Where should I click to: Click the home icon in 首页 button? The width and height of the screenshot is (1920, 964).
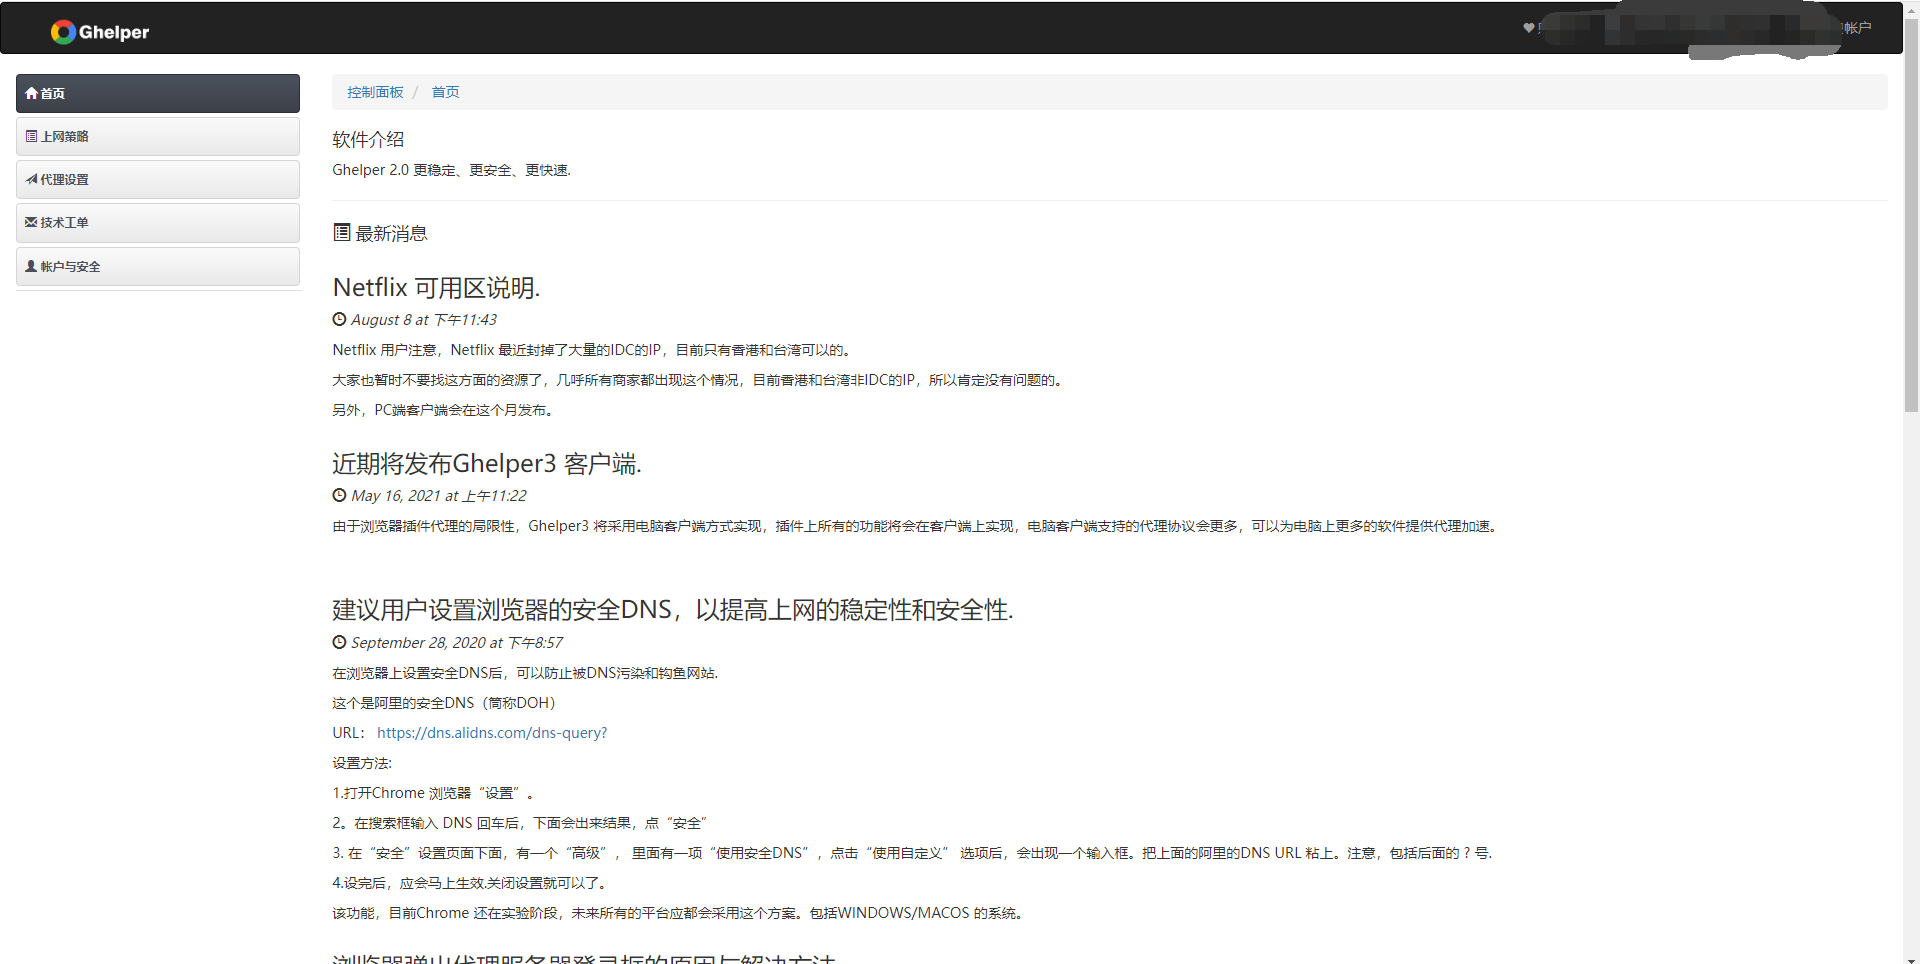pyautogui.click(x=32, y=93)
